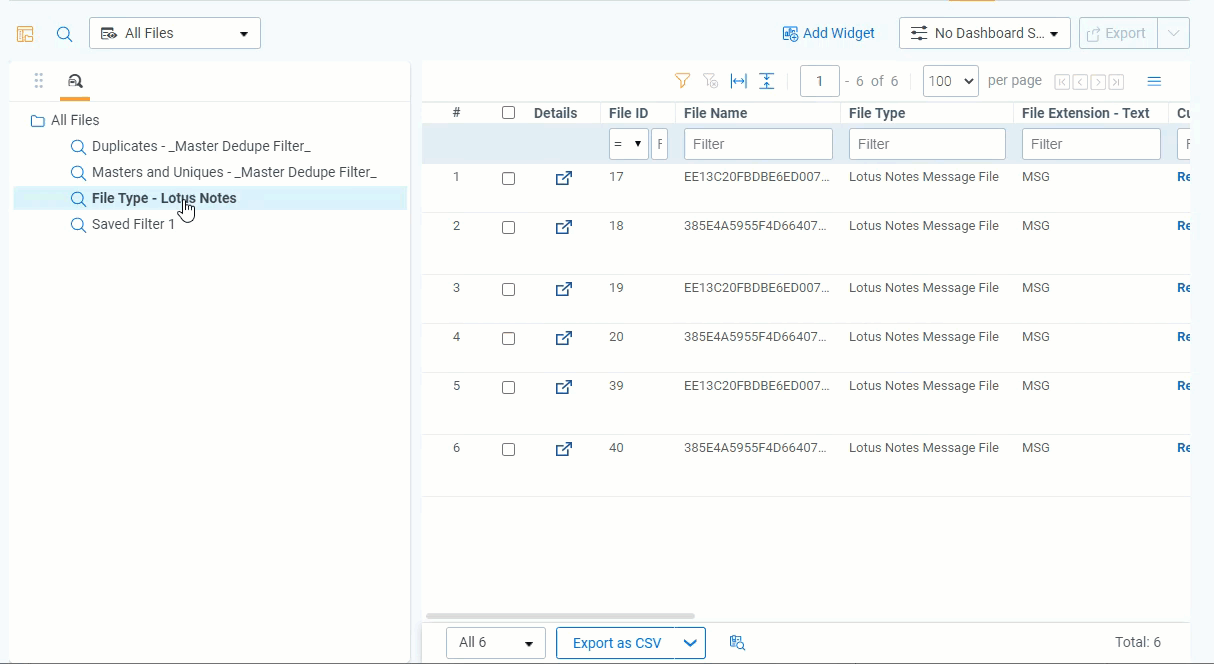This screenshot has width=1214, height=664.
Task: Tick the select-all checkbox in header
Action: point(508,113)
